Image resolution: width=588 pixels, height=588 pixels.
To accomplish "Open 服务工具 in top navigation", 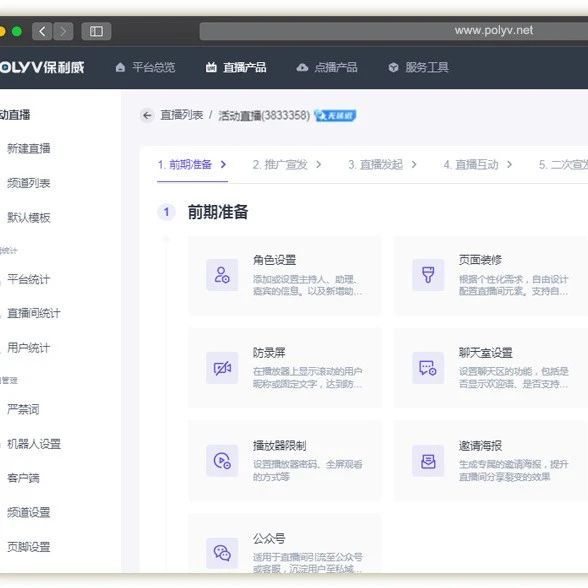I will tap(427, 68).
